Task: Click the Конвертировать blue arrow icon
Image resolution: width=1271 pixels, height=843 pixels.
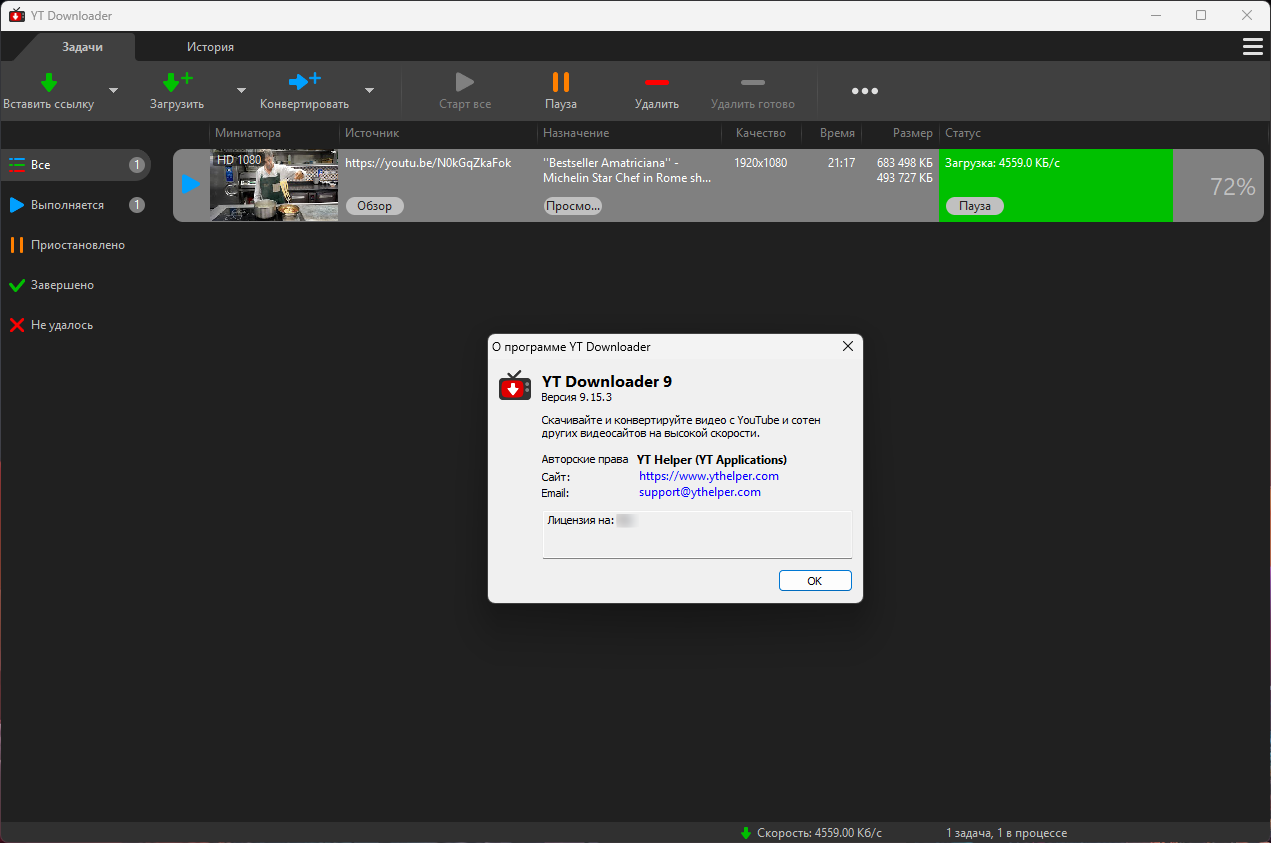Action: (305, 81)
